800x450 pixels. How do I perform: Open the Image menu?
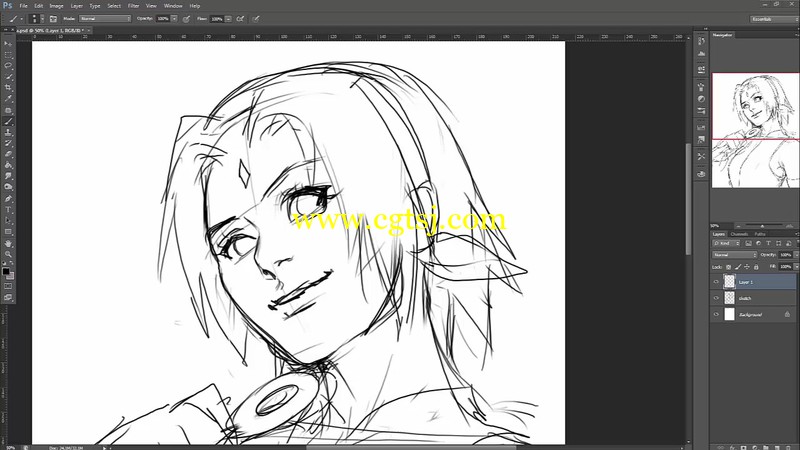coord(56,6)
